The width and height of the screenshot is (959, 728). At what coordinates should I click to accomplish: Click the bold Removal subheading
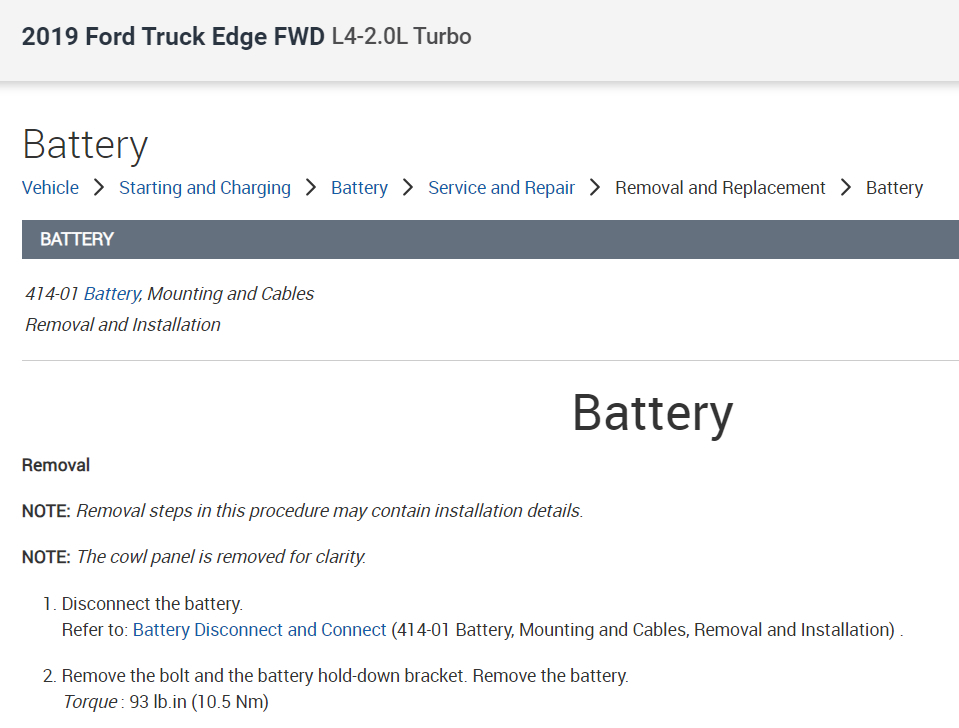tap(56, 465)
